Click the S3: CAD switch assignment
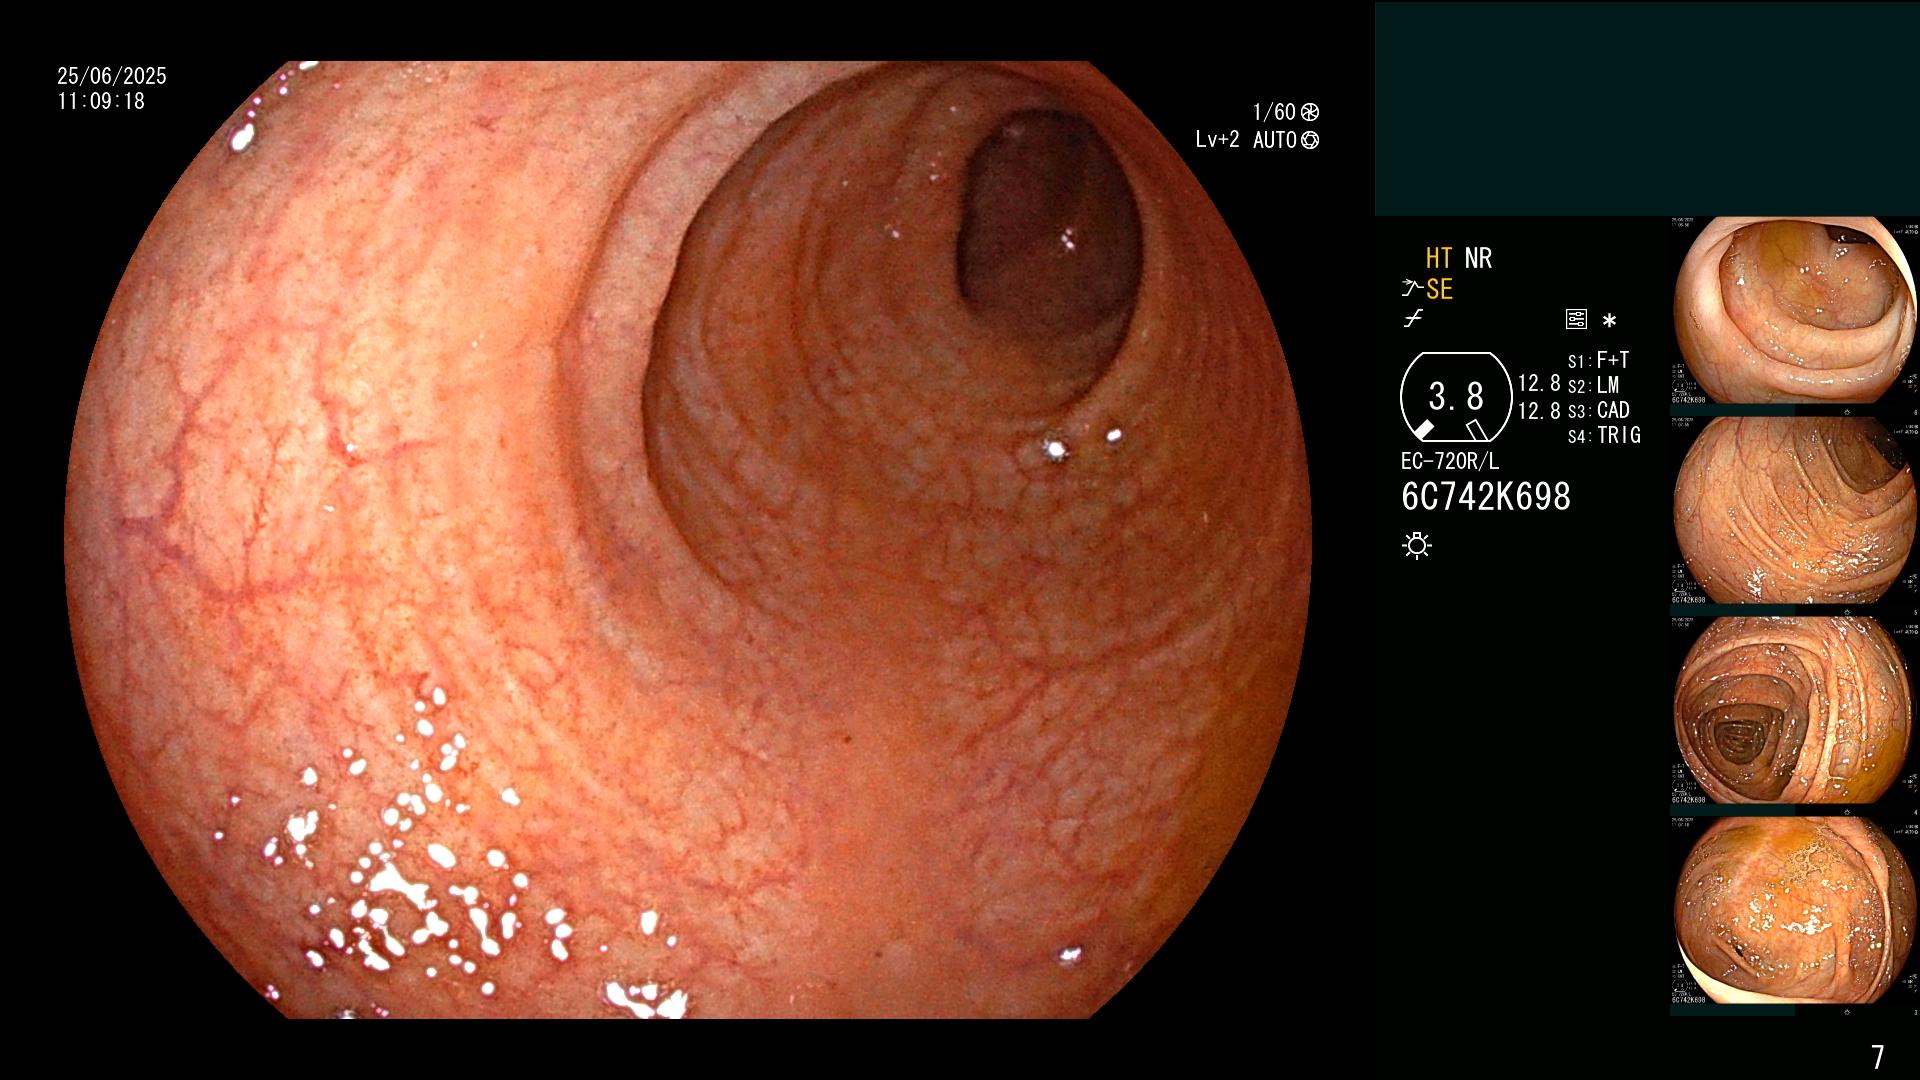Viewport: 1920px width, 1080px height. (x=1598, y=410)
